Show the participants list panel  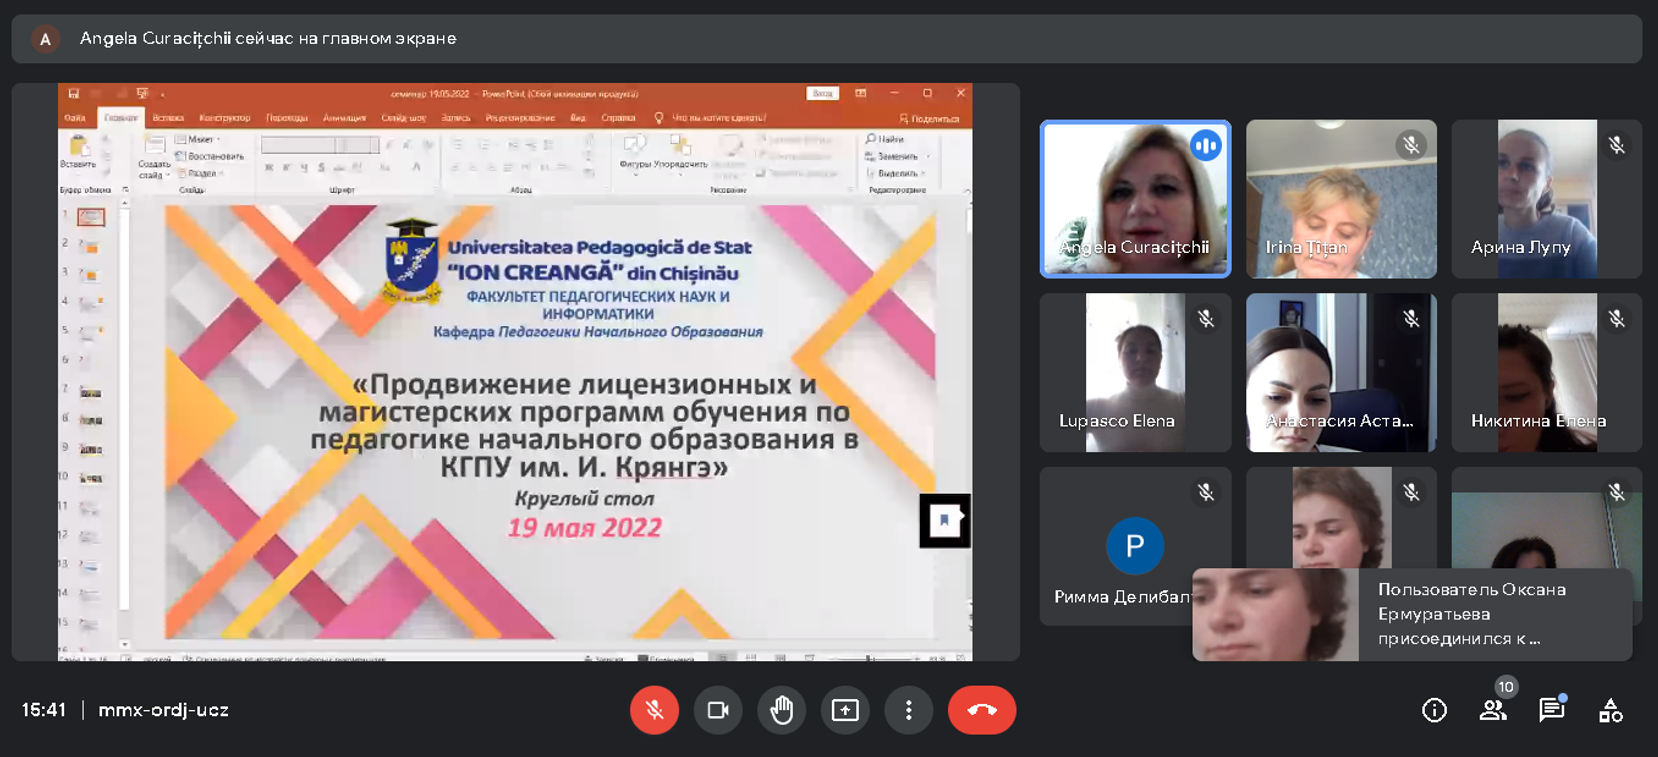click(1493, 710)
